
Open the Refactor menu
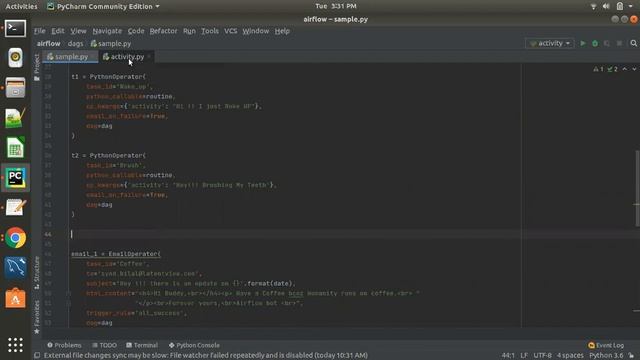tap(163, 31)
